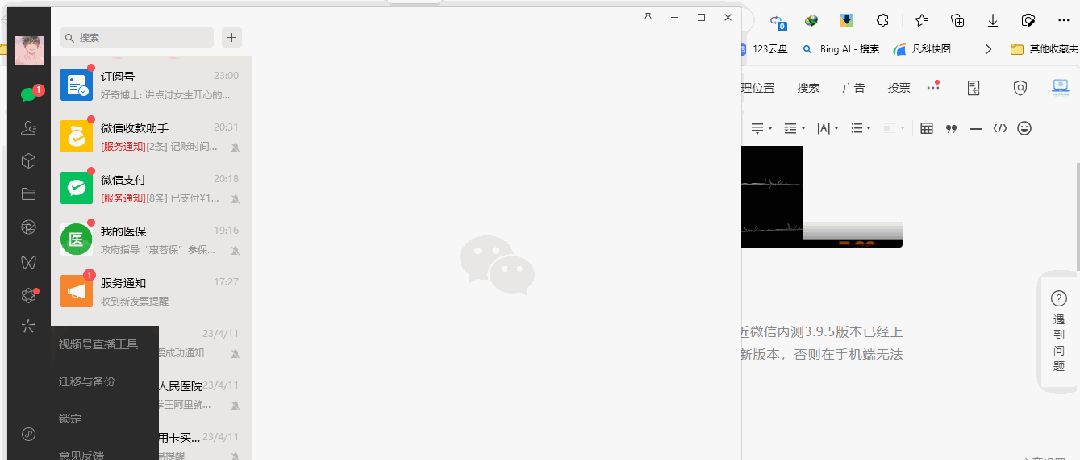Open the browser settings and more menu
Viewport: 1080px width, 460px height.
coord(1064,21)
